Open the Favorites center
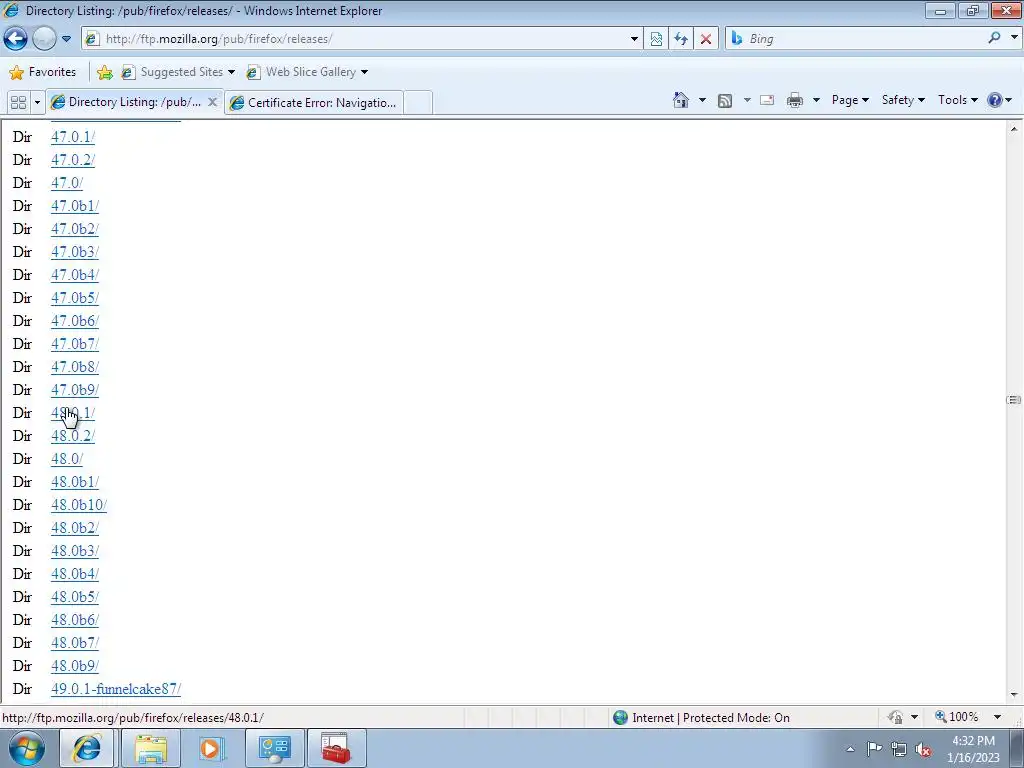This screenshot has width=1024, height=768. click(x=43, y=72)
